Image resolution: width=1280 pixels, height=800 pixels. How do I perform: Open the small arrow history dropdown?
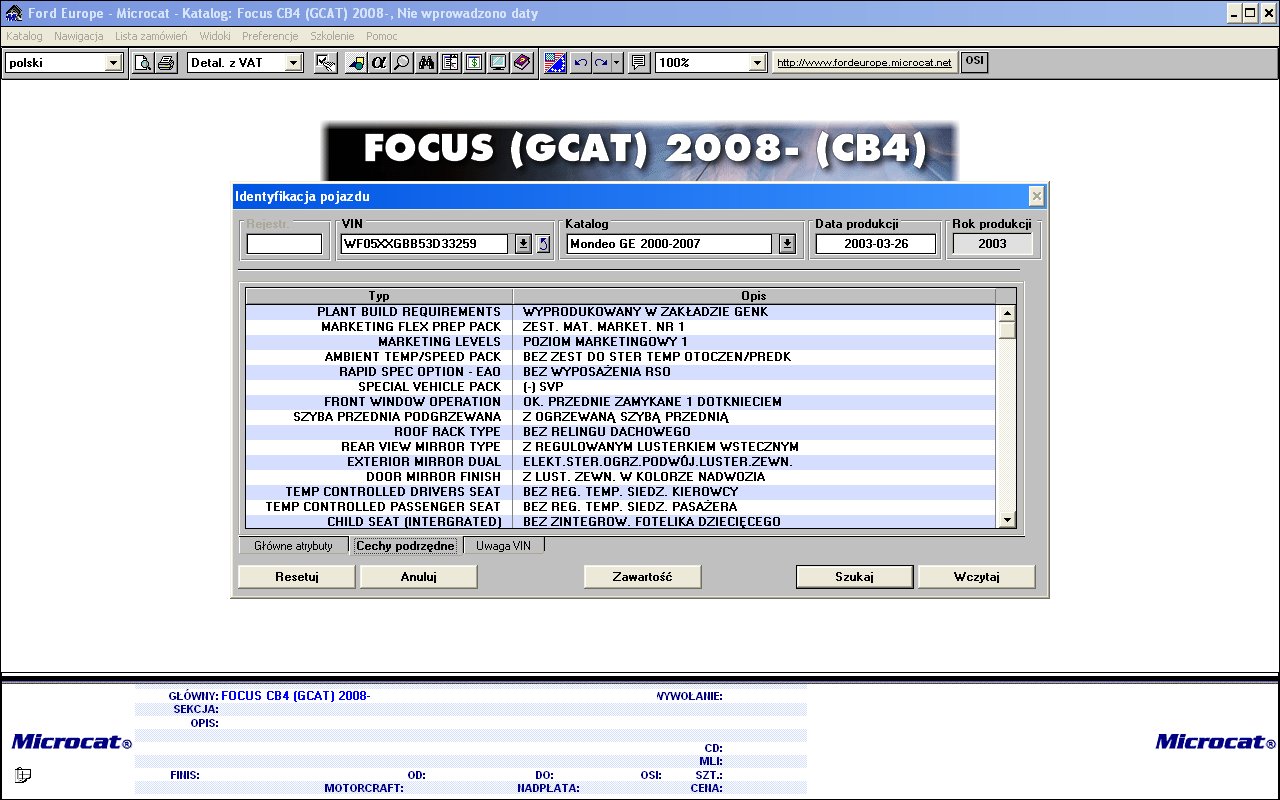coord(617,63)
